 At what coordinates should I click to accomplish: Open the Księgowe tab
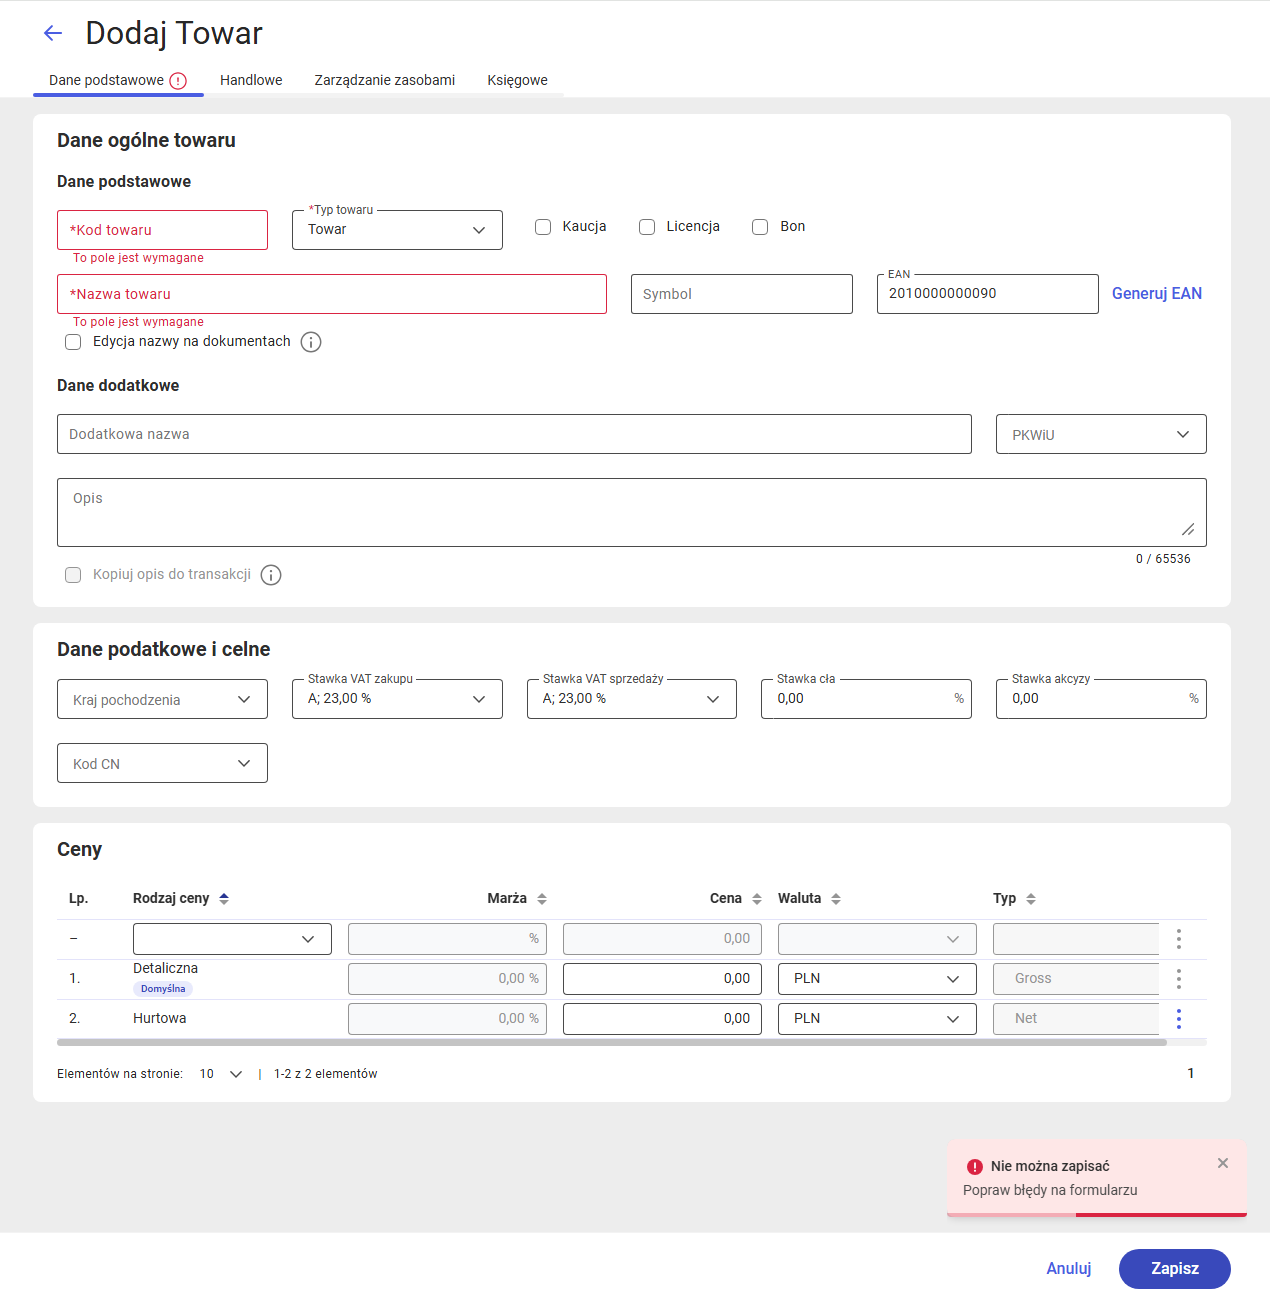(517, 80)
